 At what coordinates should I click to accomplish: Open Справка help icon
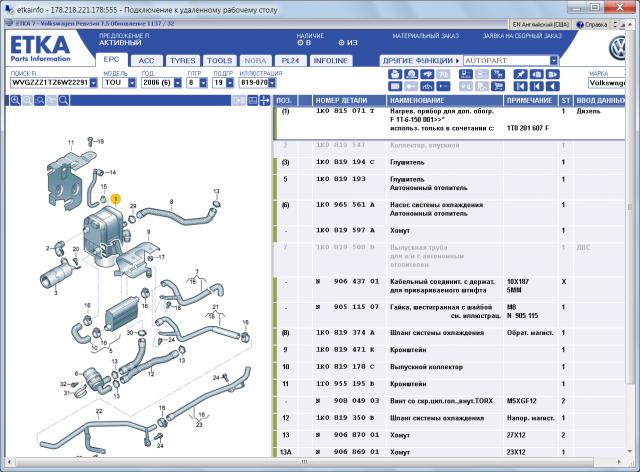point(591,24)
